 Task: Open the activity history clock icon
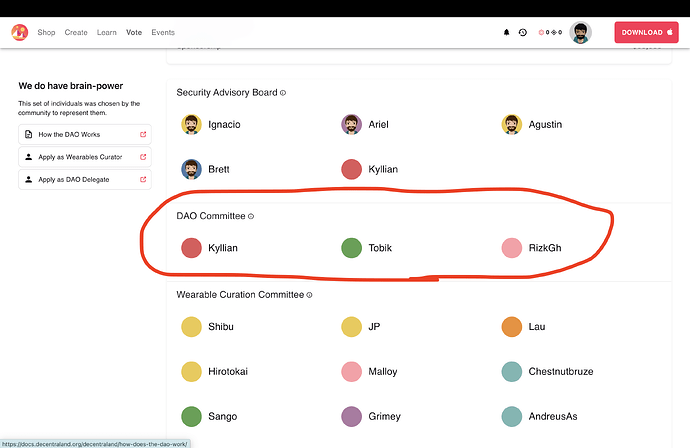coord(523,32)
